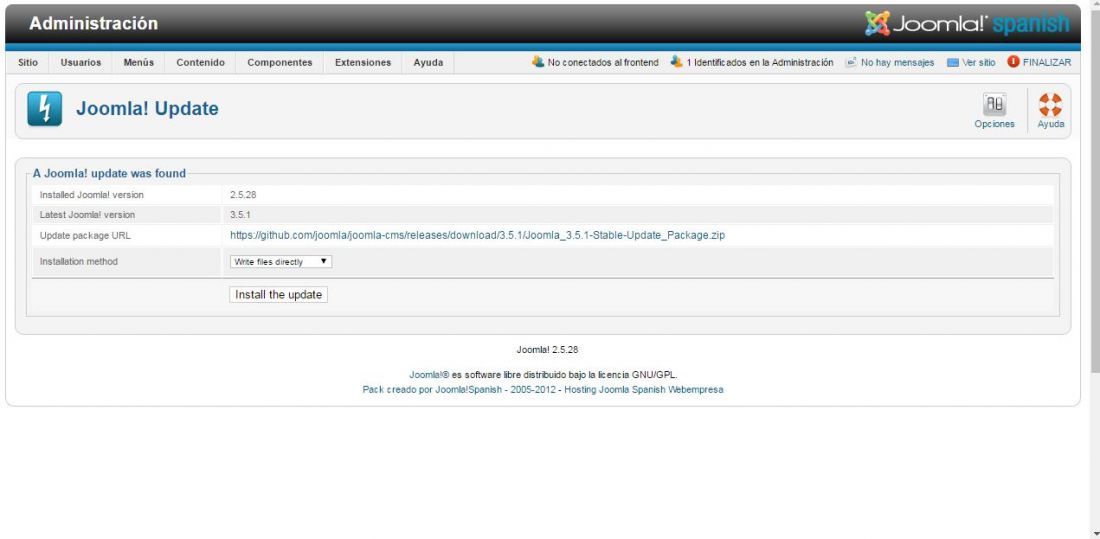
Task: Click the Update package URL label
Action: coord(86,236)
